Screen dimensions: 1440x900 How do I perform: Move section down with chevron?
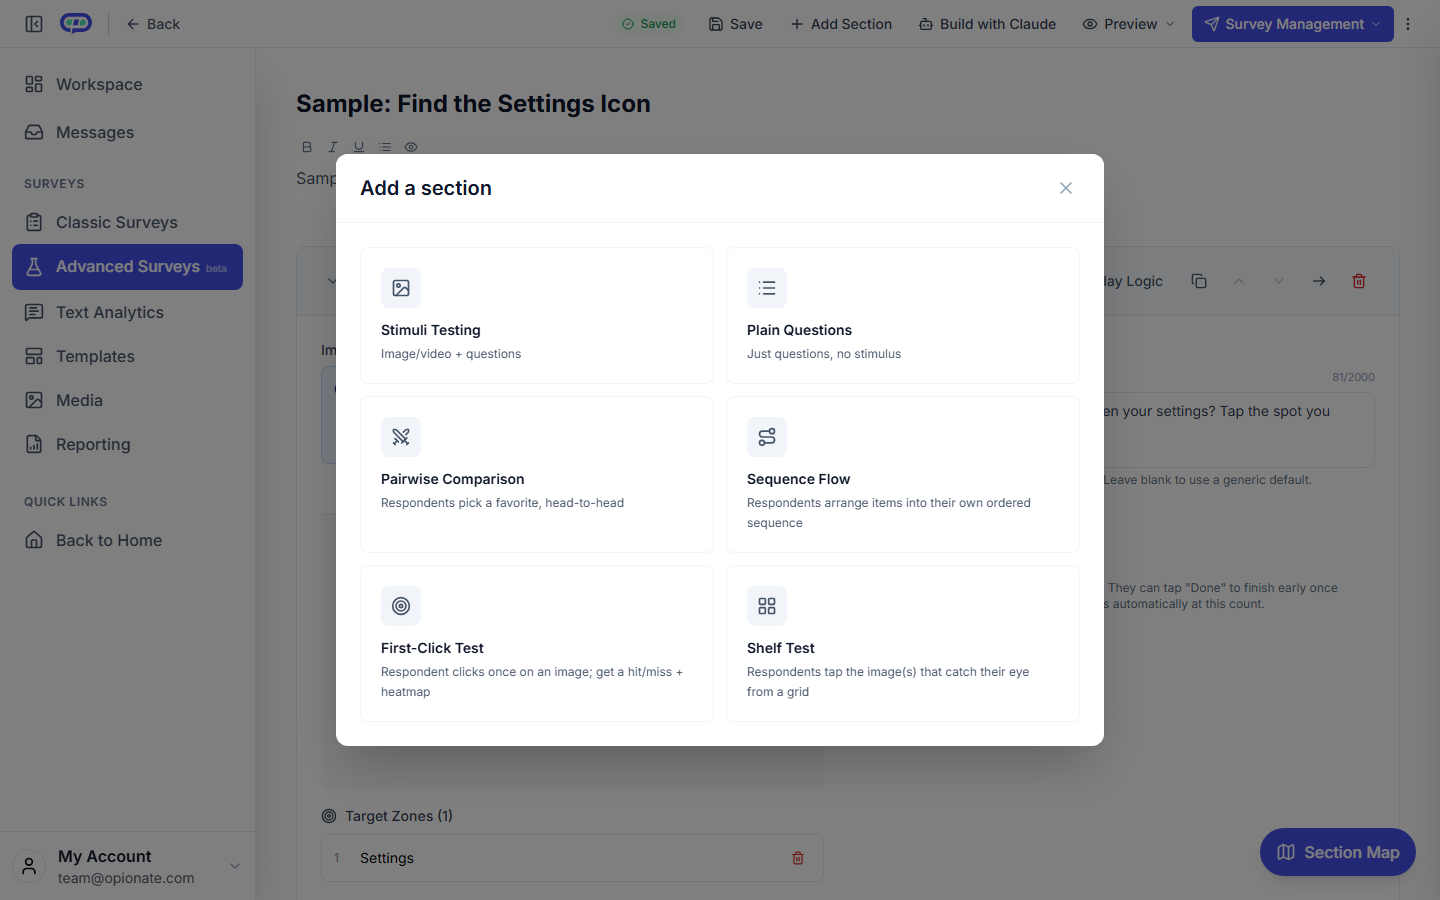pos(1279,281)
